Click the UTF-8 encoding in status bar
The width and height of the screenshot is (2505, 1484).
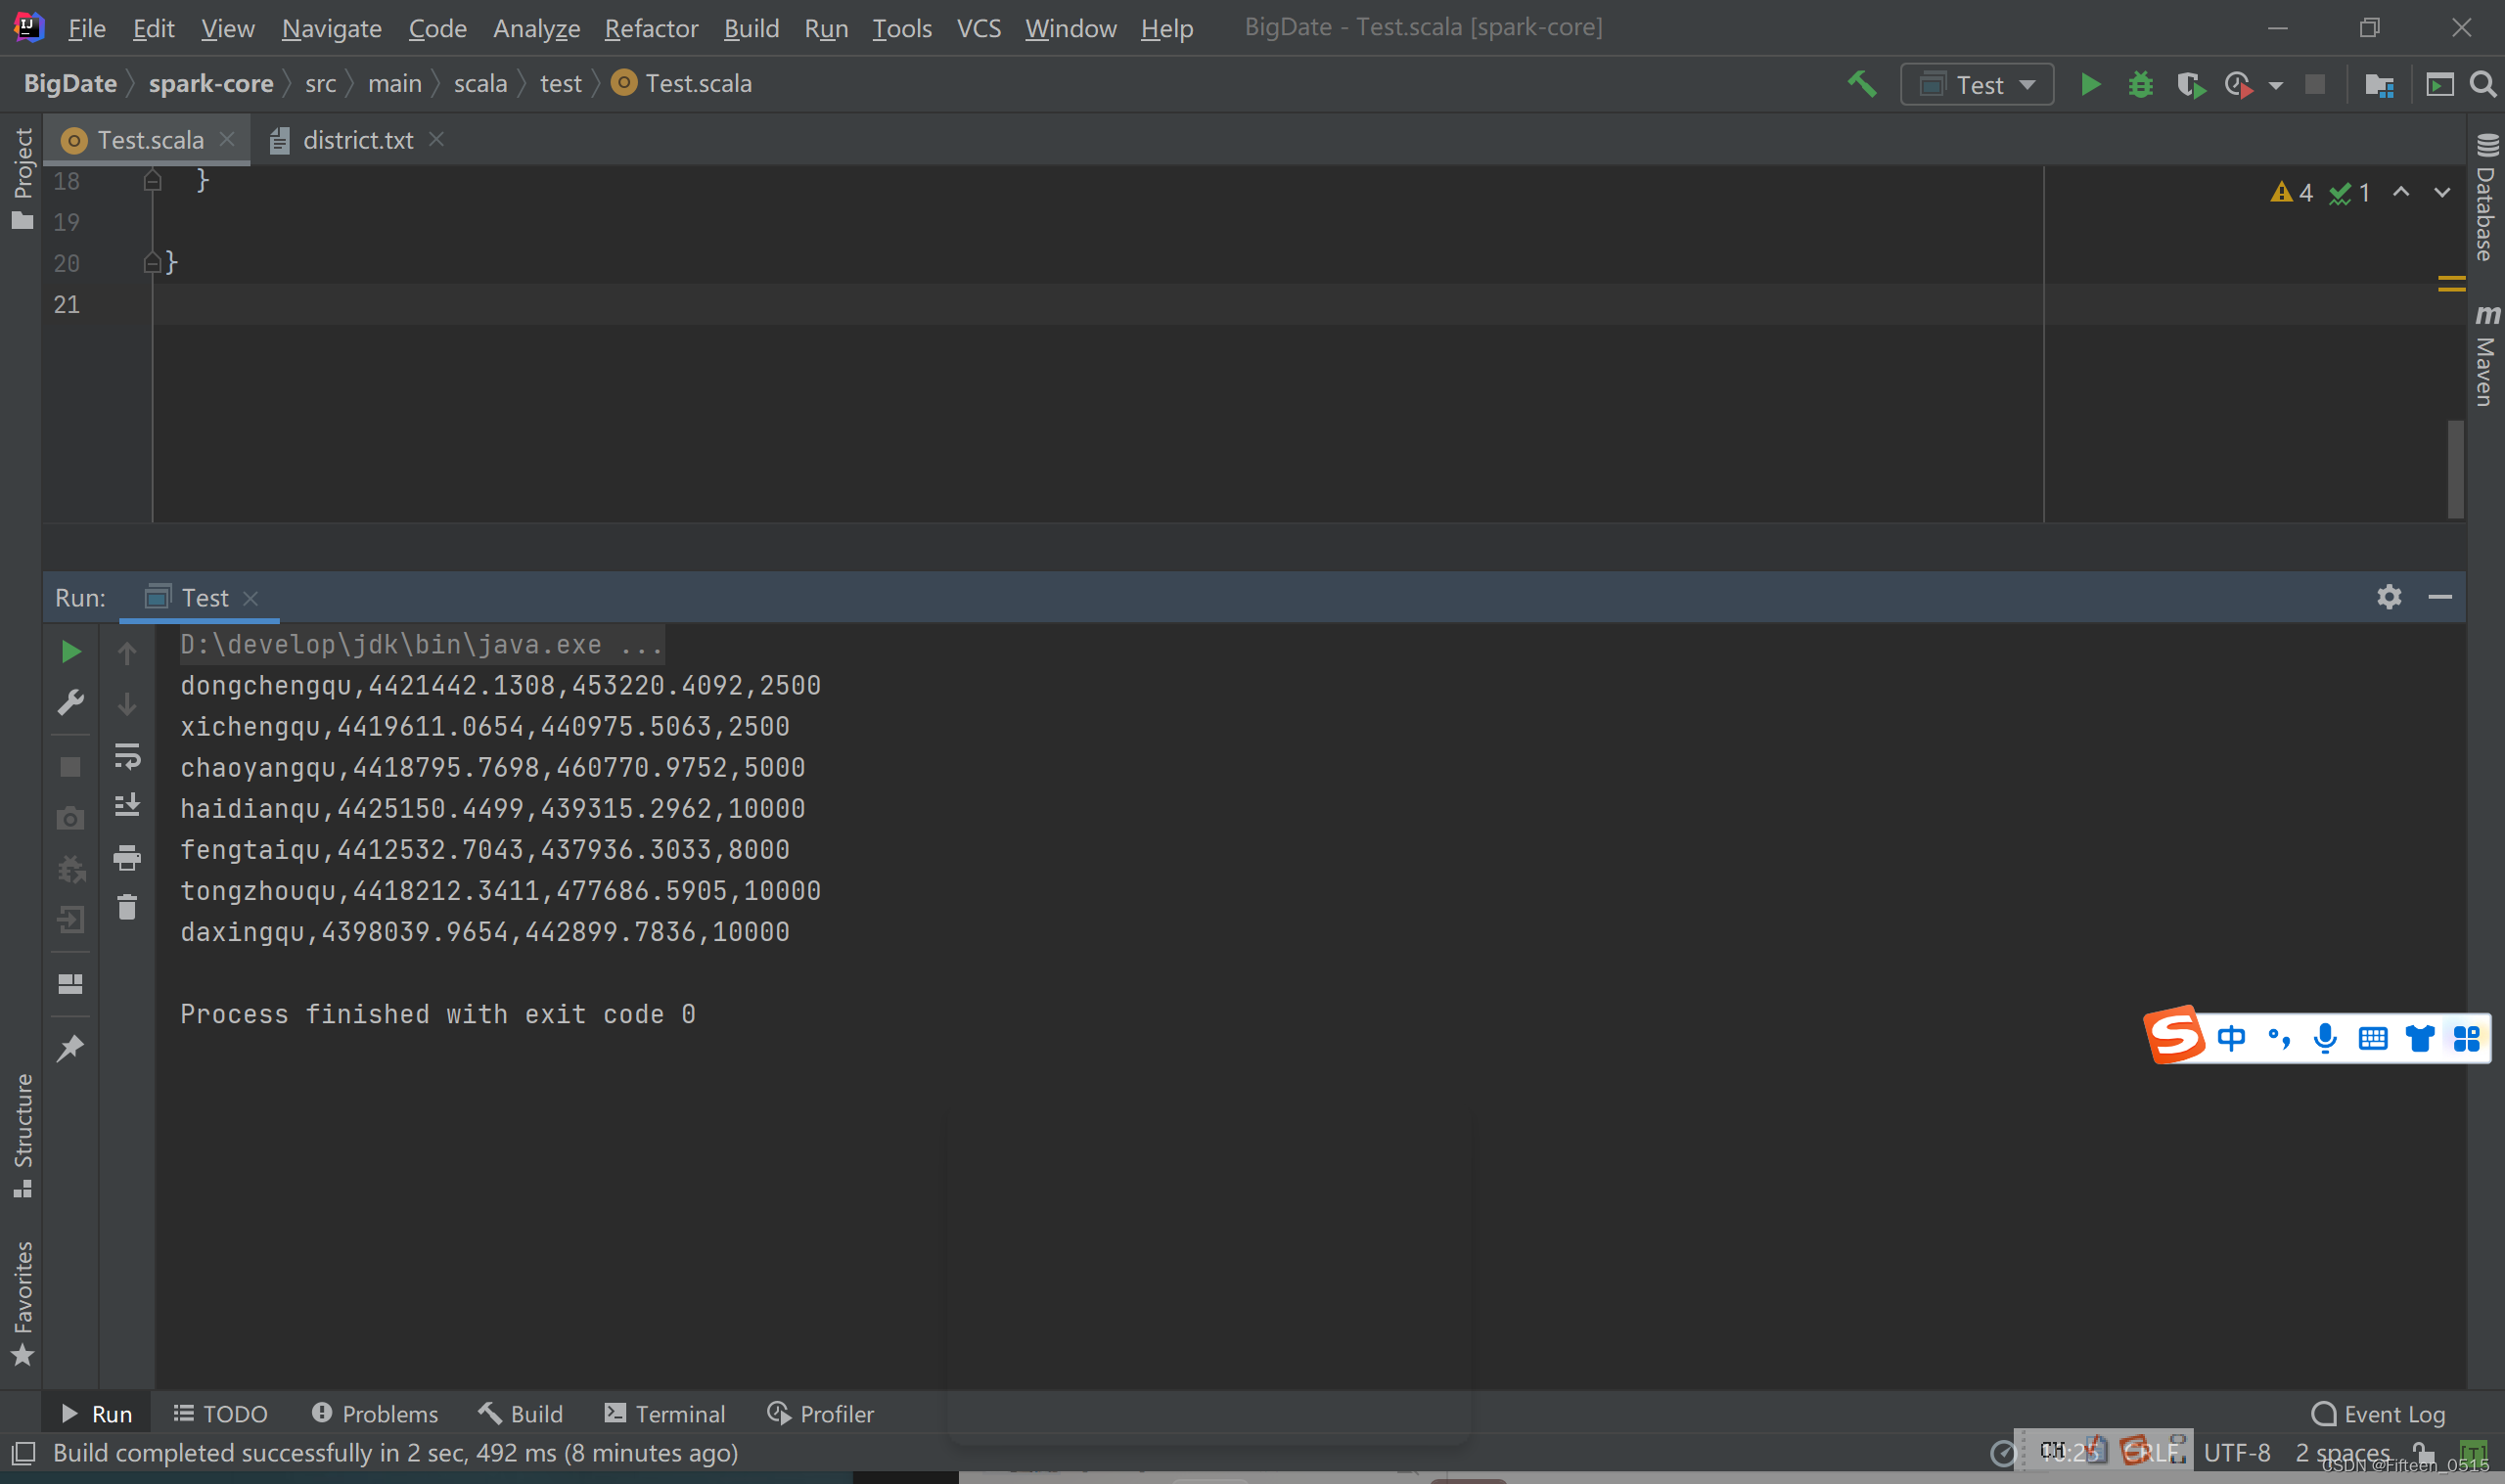pos(2237,1452)
